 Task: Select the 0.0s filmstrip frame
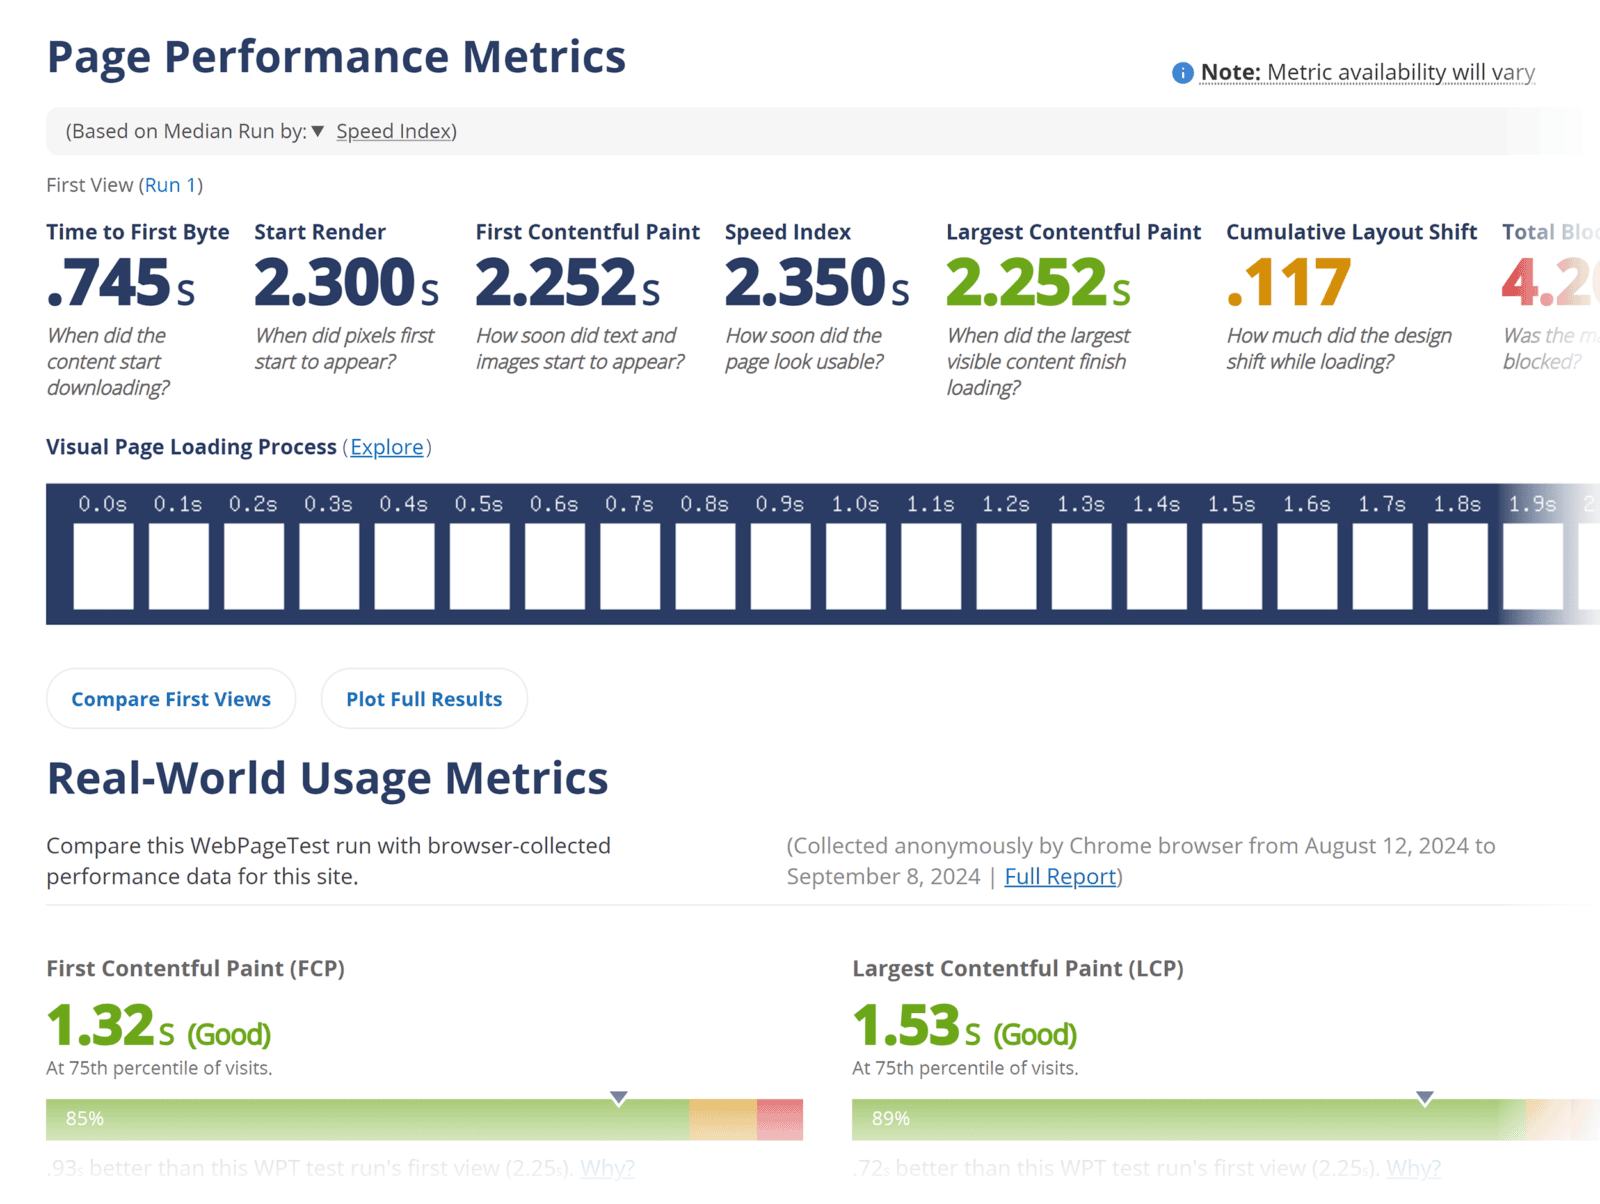[103, 565]
